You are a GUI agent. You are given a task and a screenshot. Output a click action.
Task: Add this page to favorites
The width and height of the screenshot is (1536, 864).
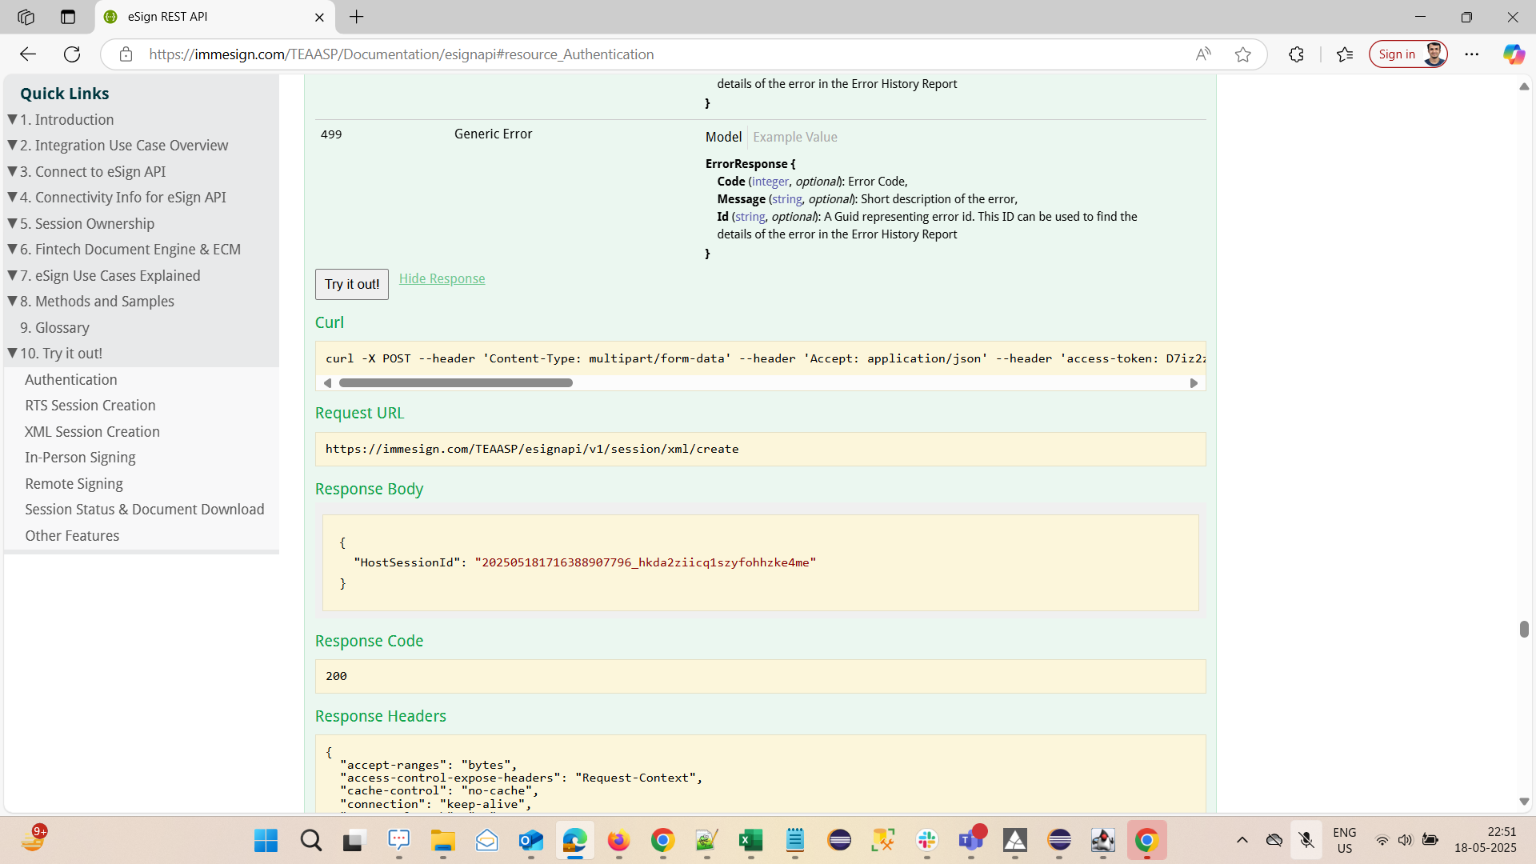pos(1242,54)
